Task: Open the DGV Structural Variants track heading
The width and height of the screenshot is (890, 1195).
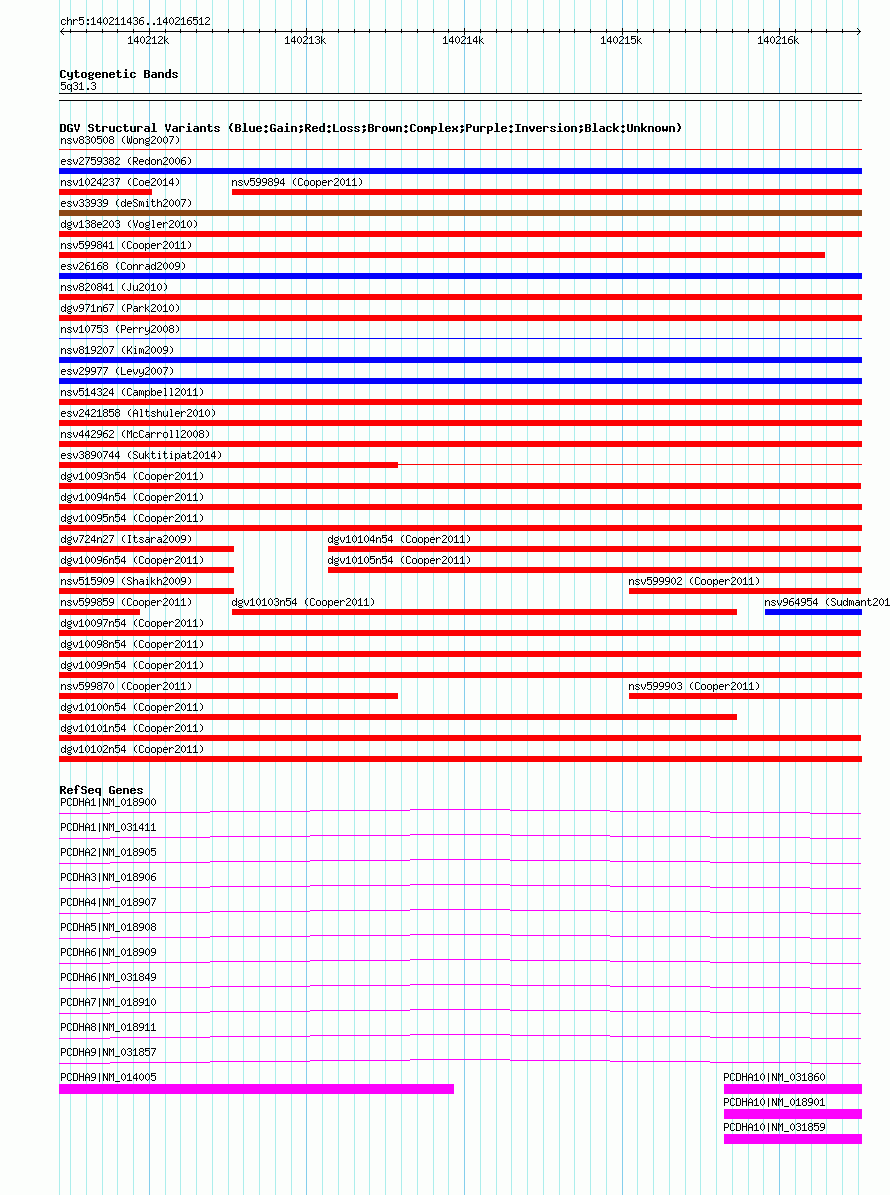Action: 370,128
